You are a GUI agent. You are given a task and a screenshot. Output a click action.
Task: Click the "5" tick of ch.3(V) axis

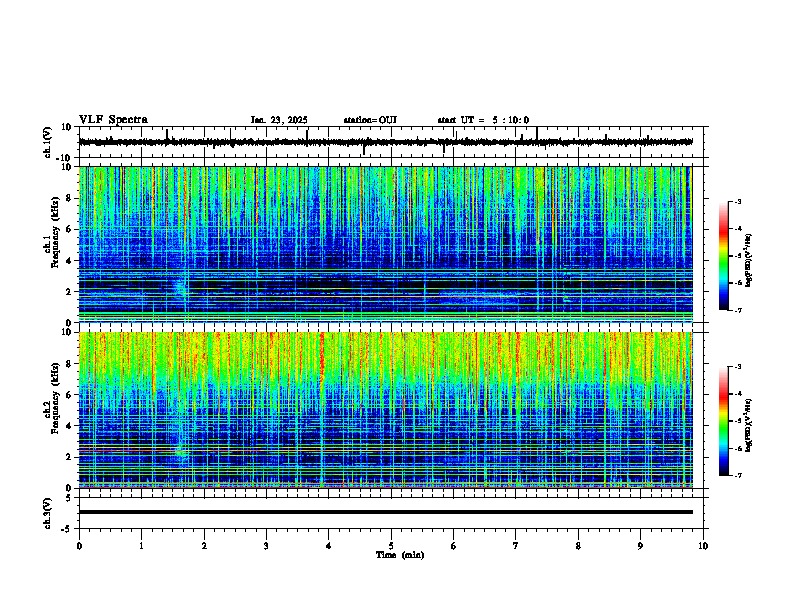[x=69, y=497]
